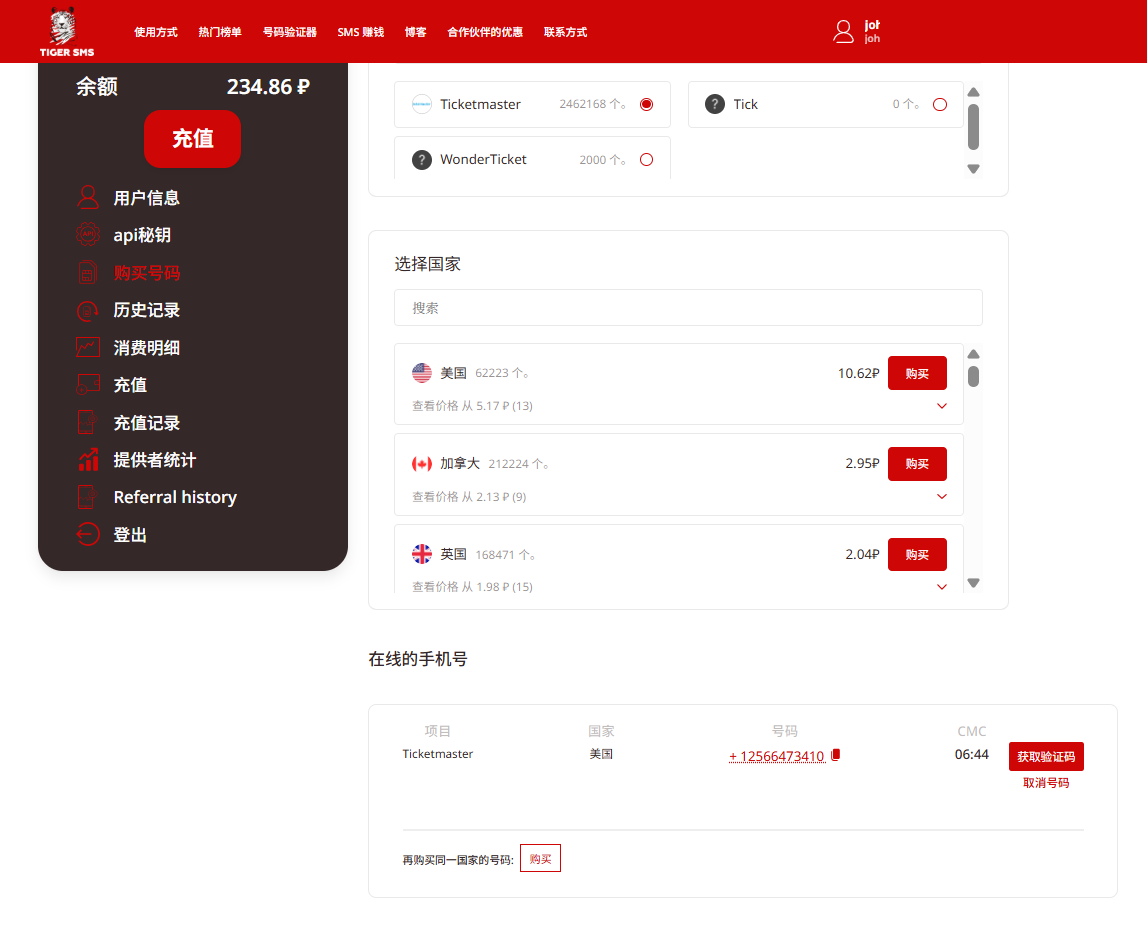Open 充值记录 in the sidebar
The height and width of the screenshot is (927, 1147).
pos(146,423)
